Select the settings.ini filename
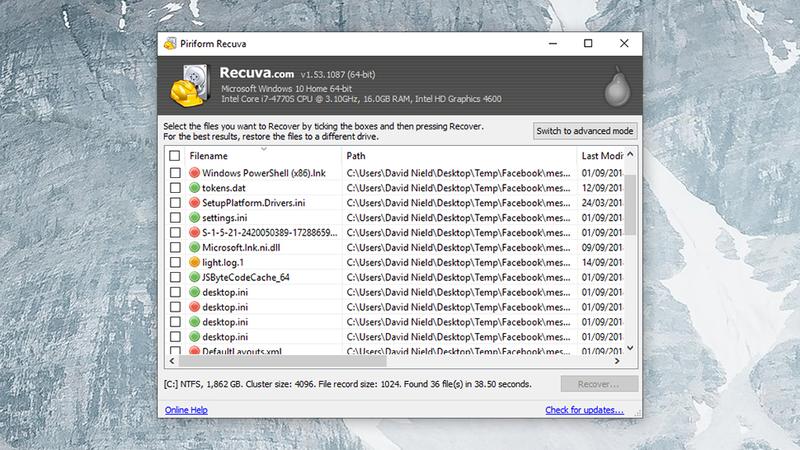The height and width of the screenshot is (450, 800). (x=224, y=217)
